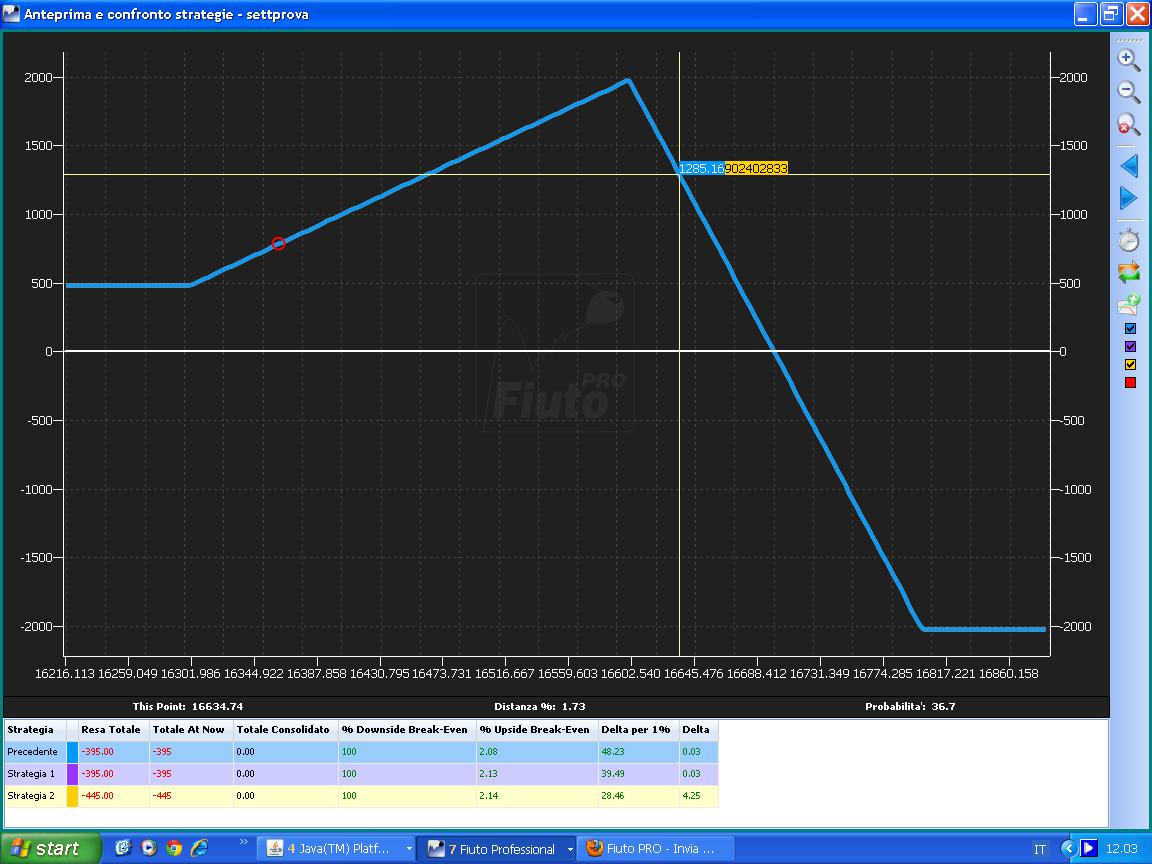The width and height of the screenshot is (1152, 864).
Task: Click the stopwatch icon in the sidebar
Action: [1128, 240]
